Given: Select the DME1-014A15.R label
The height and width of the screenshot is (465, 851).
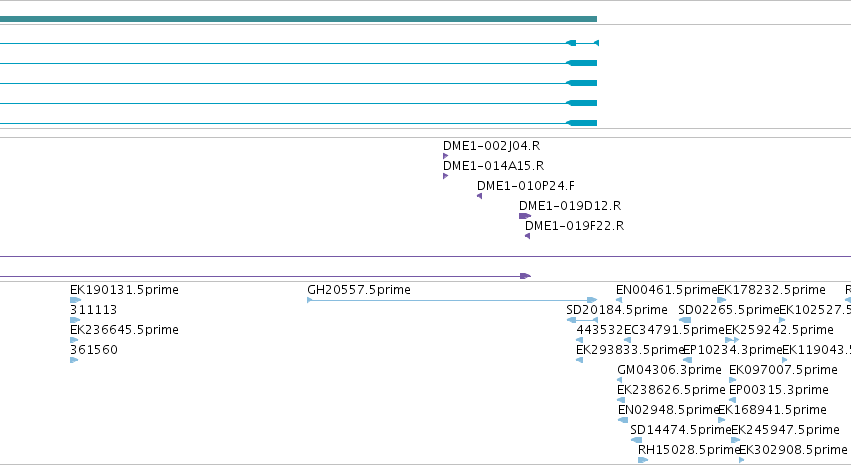Looking at the screenshot, I should pos(493,166).
